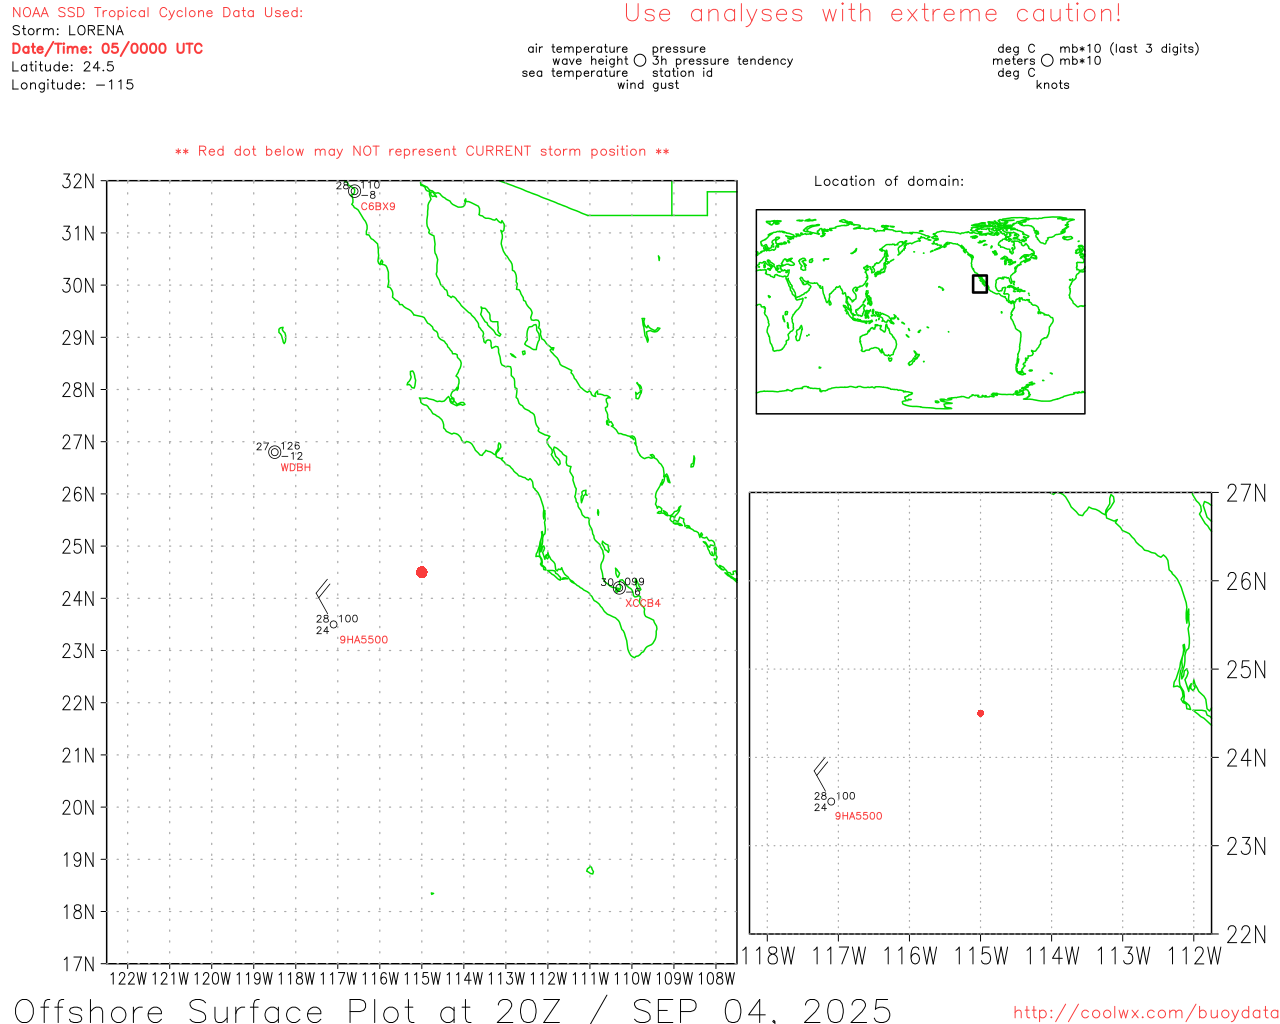Click station 9HA5500 label on main map
The height and width of the screenshot is (1024, 1280).
pos(364,640)
